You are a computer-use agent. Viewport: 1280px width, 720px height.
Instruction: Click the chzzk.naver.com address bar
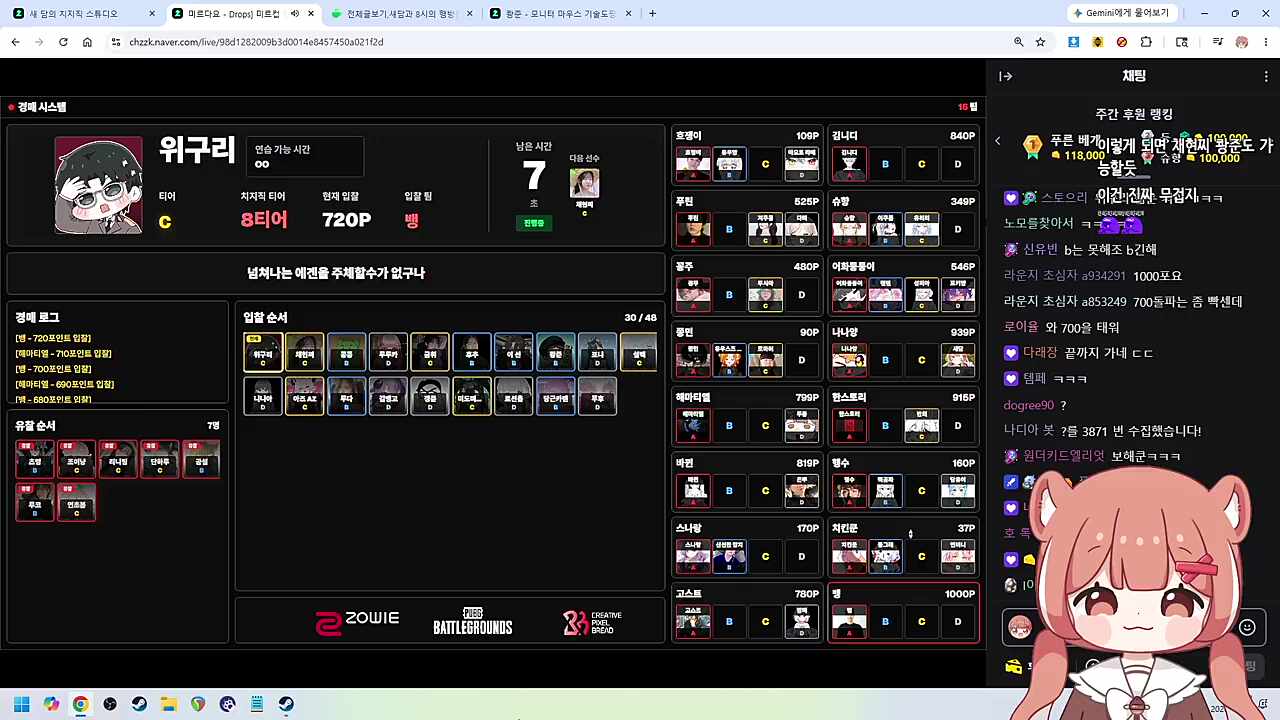[x=560, y=42]
